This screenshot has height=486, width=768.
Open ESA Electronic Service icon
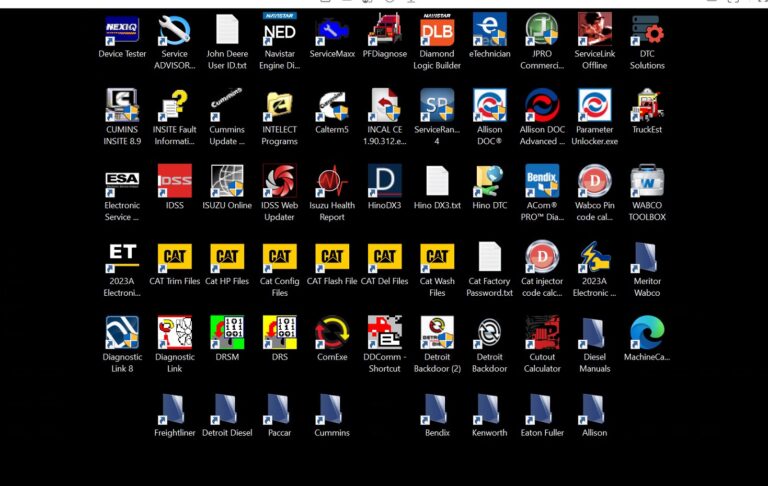(122, 182)
